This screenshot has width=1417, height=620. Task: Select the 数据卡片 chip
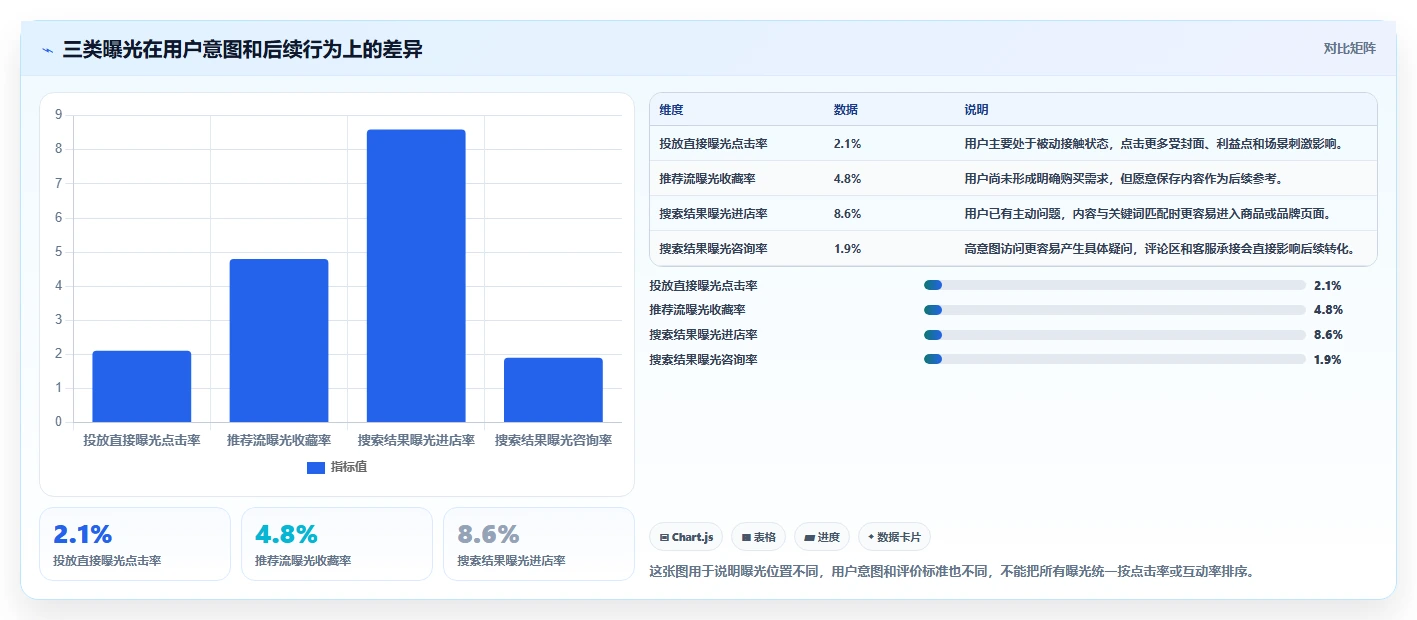coord(894,537)
